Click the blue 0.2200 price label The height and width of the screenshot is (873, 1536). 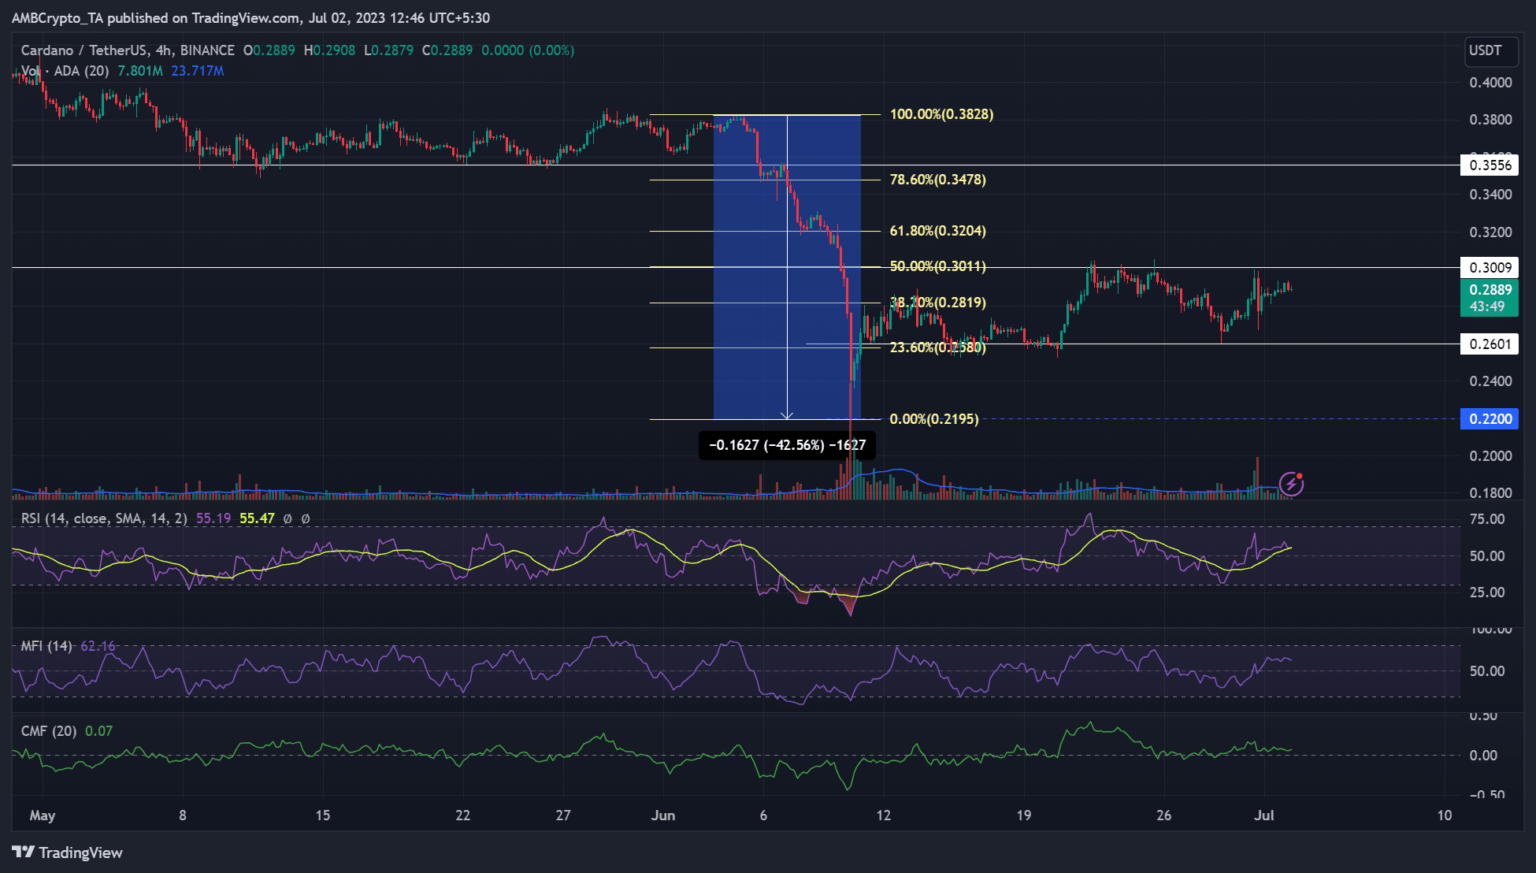coord(1489,419)
